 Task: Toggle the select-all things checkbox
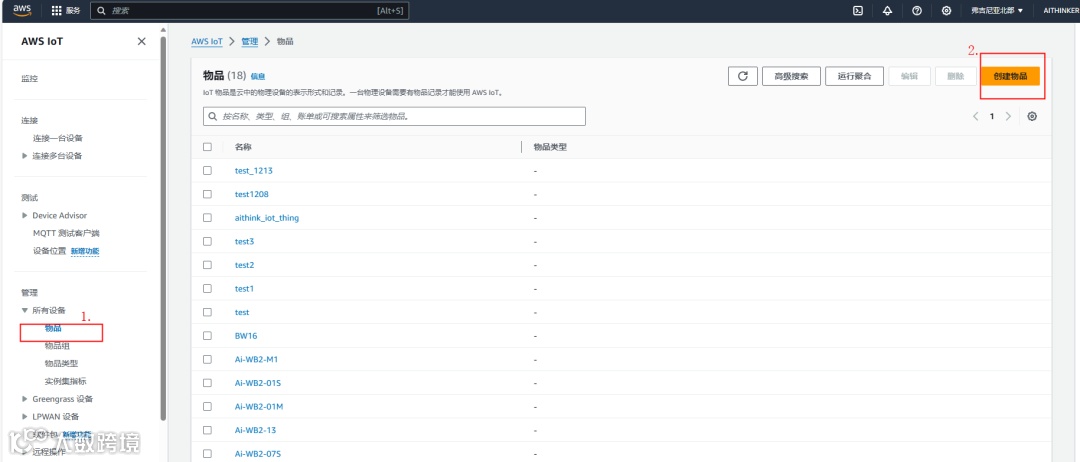(207, 147)
